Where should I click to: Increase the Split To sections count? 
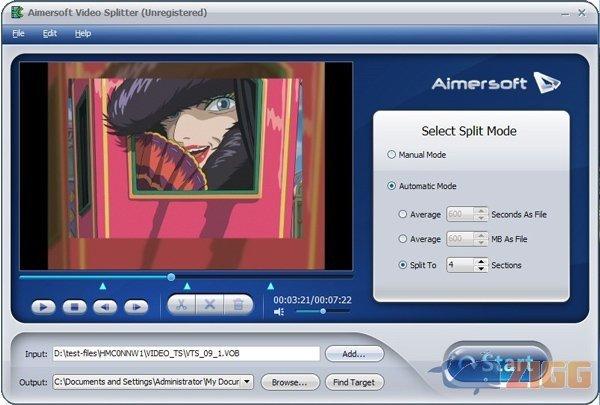(x=481, y=261)
